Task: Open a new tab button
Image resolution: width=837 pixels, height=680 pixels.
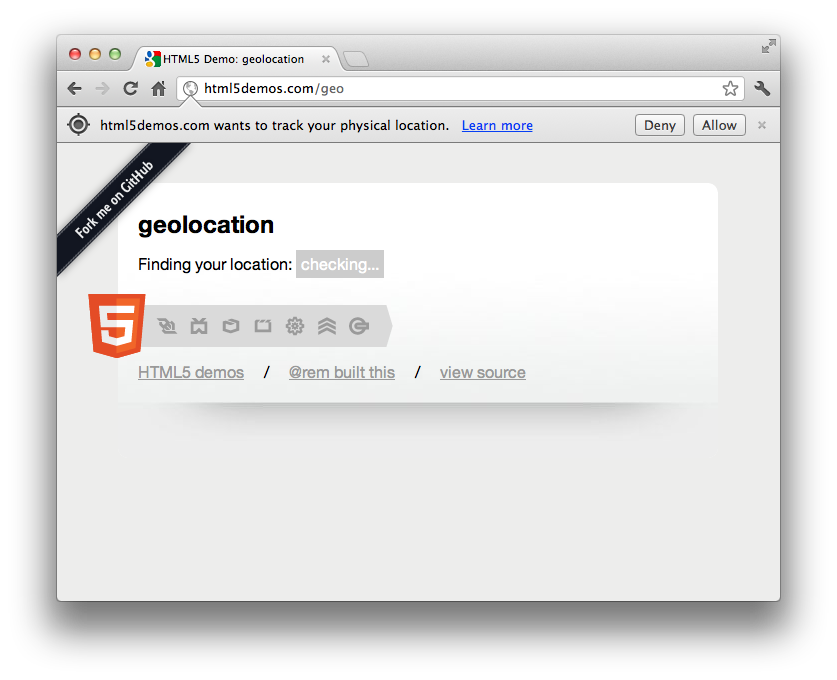Action: coord(356,59)
